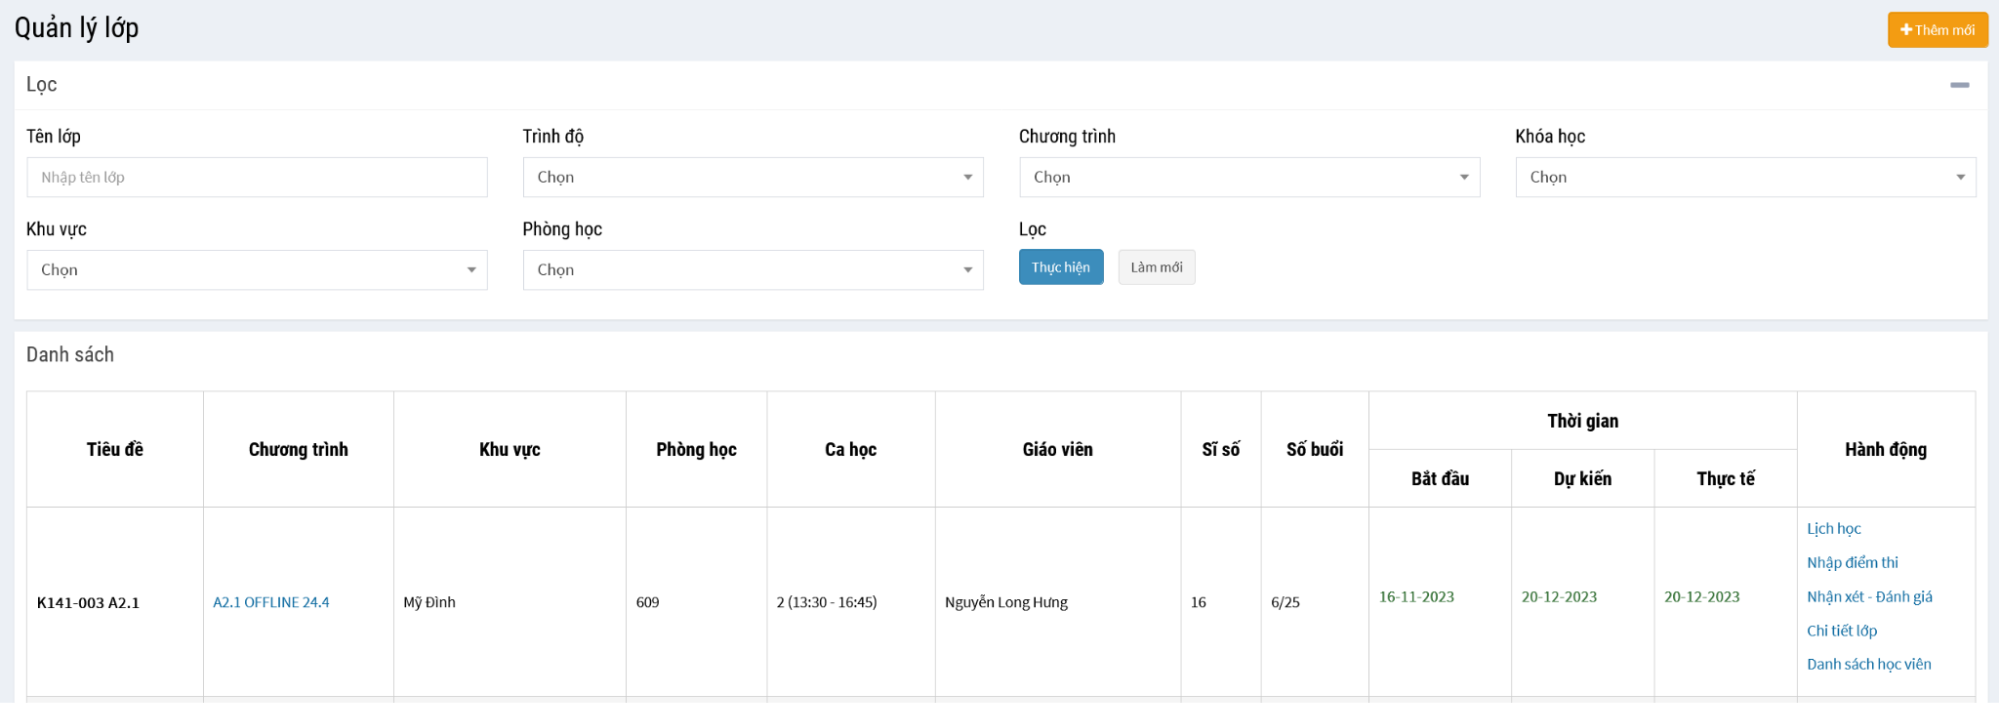The height and width of the screenshot is (703, 1999).
Task: View Chi tiết lớp details link
Action: click(1841, 631)
